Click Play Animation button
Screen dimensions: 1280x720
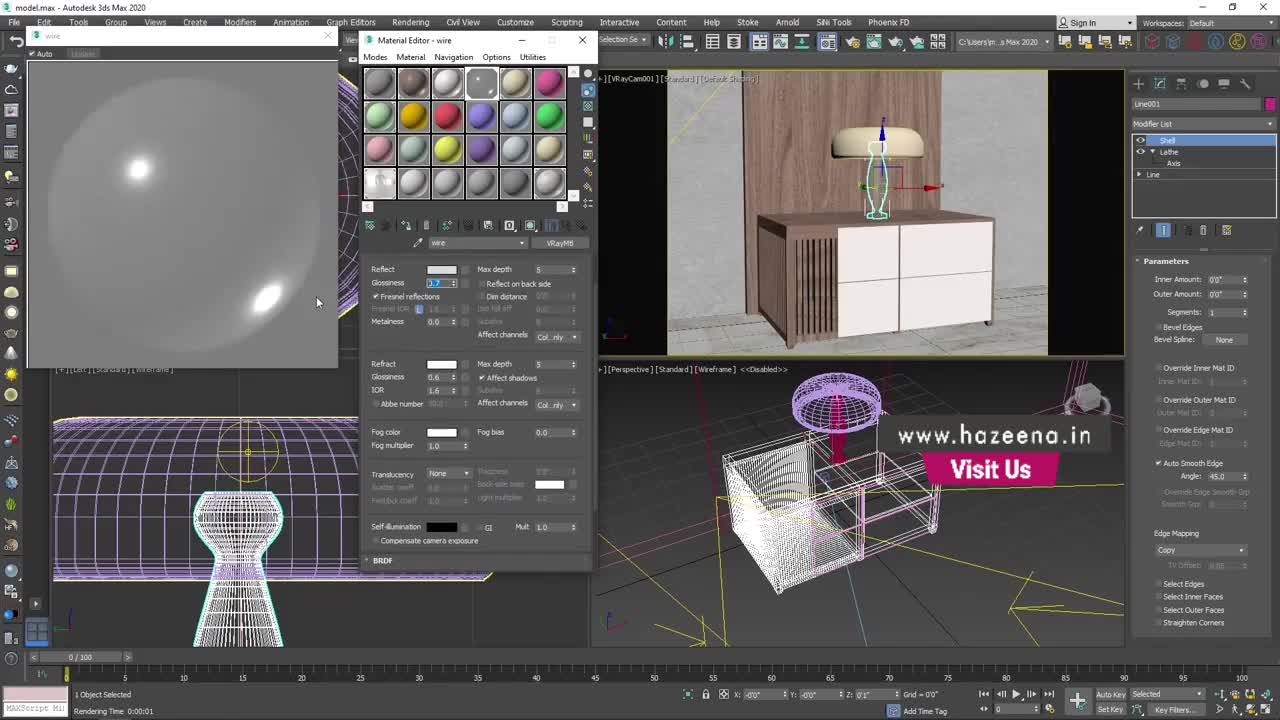click(x=1016, y=694)
